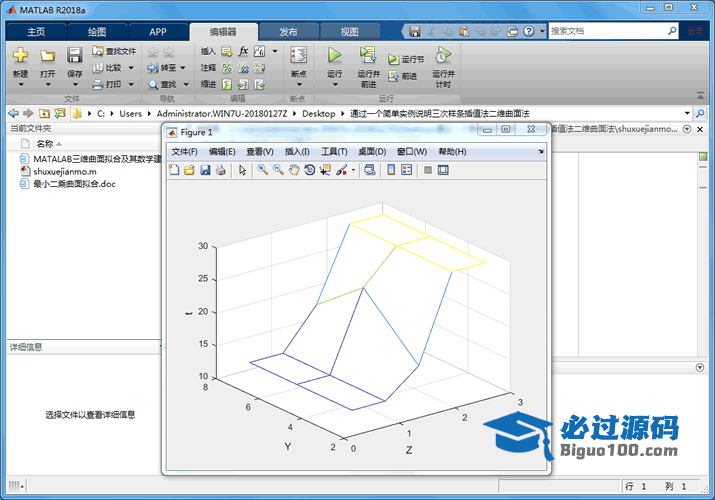Expand the Breakpoints (断点) dropdown arrow
The width and height of the screenshot is (715, 500).
(299, 84)
